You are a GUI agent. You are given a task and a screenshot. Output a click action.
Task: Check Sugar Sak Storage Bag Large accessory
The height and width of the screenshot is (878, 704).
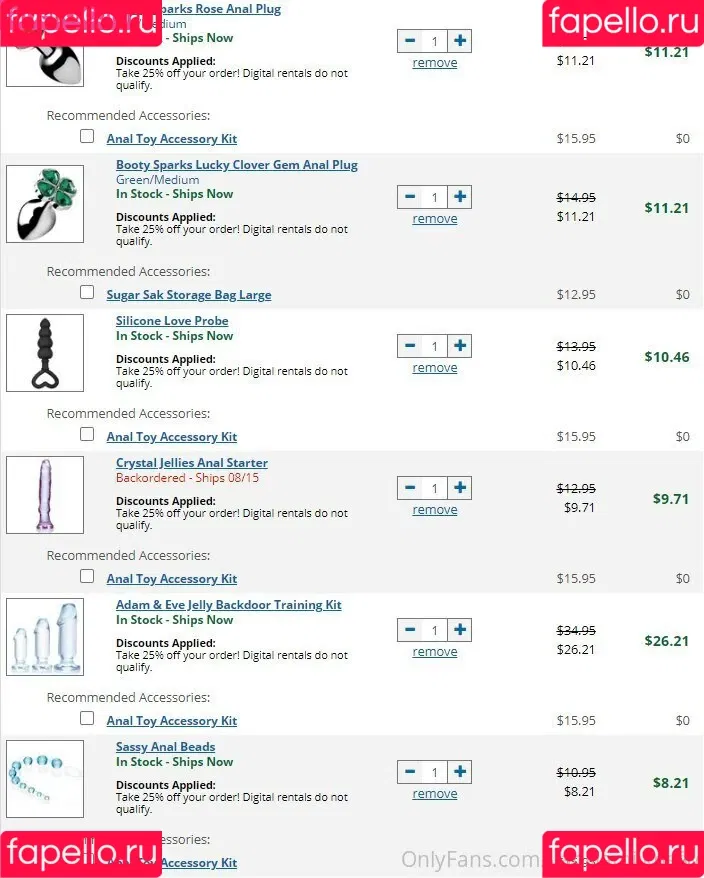[87, 292]
